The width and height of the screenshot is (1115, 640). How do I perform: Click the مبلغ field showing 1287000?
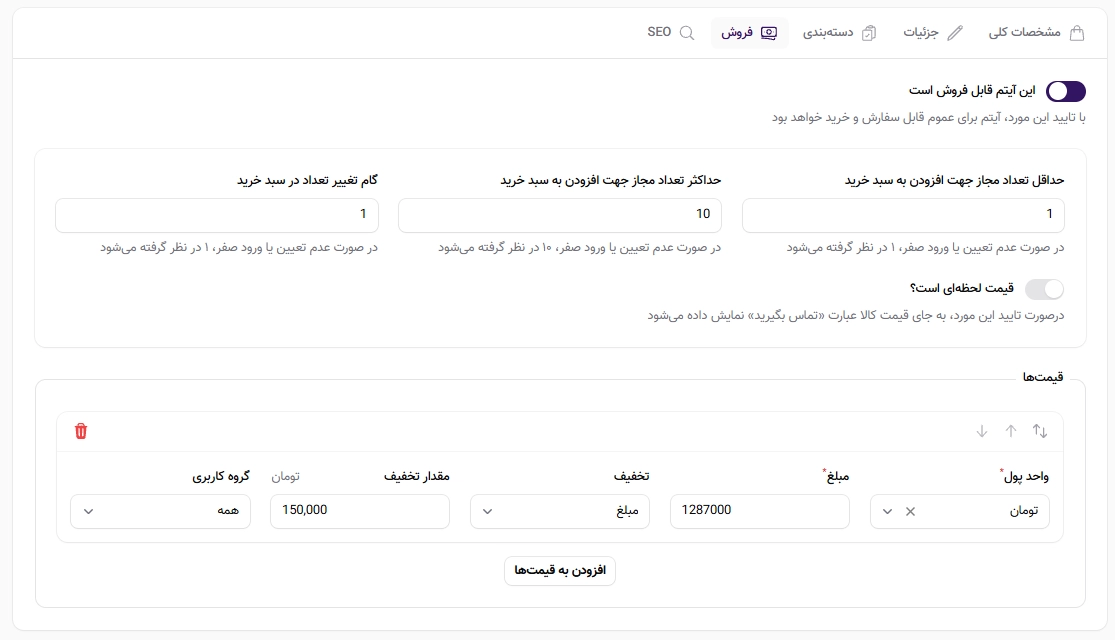759,511
